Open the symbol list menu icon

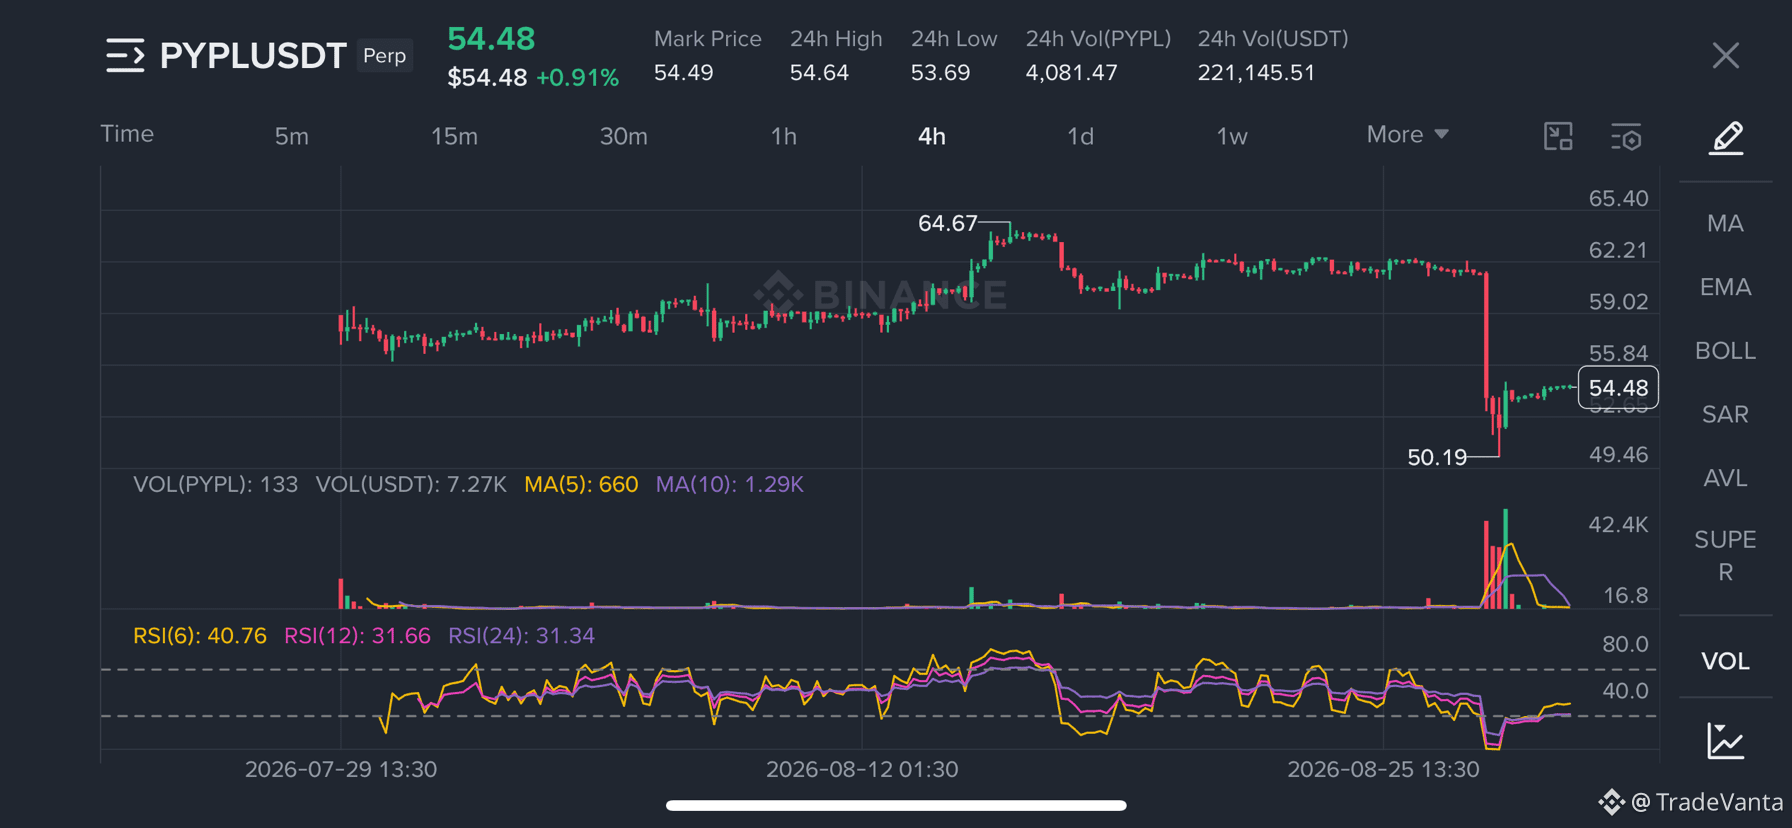[x=125, y=55]
